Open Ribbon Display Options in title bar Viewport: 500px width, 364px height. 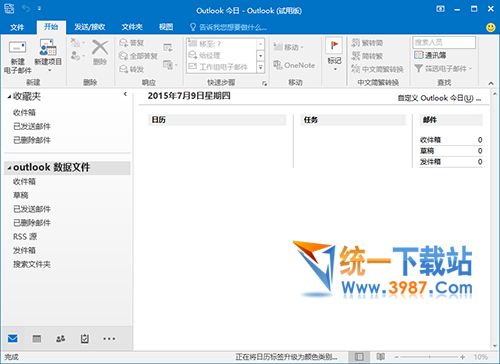pyautogui.click(x=440, y=9)
